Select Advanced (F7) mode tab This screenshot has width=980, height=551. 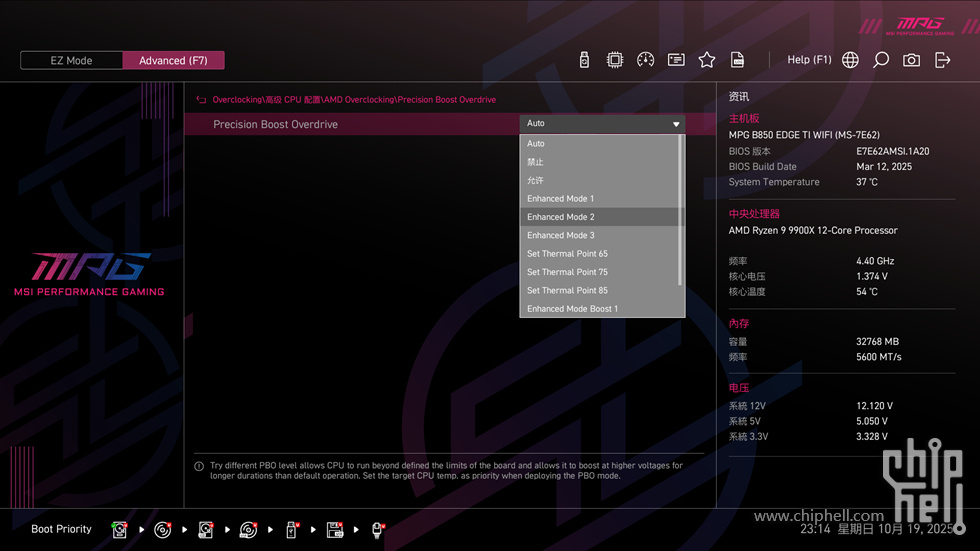[173, 60]
